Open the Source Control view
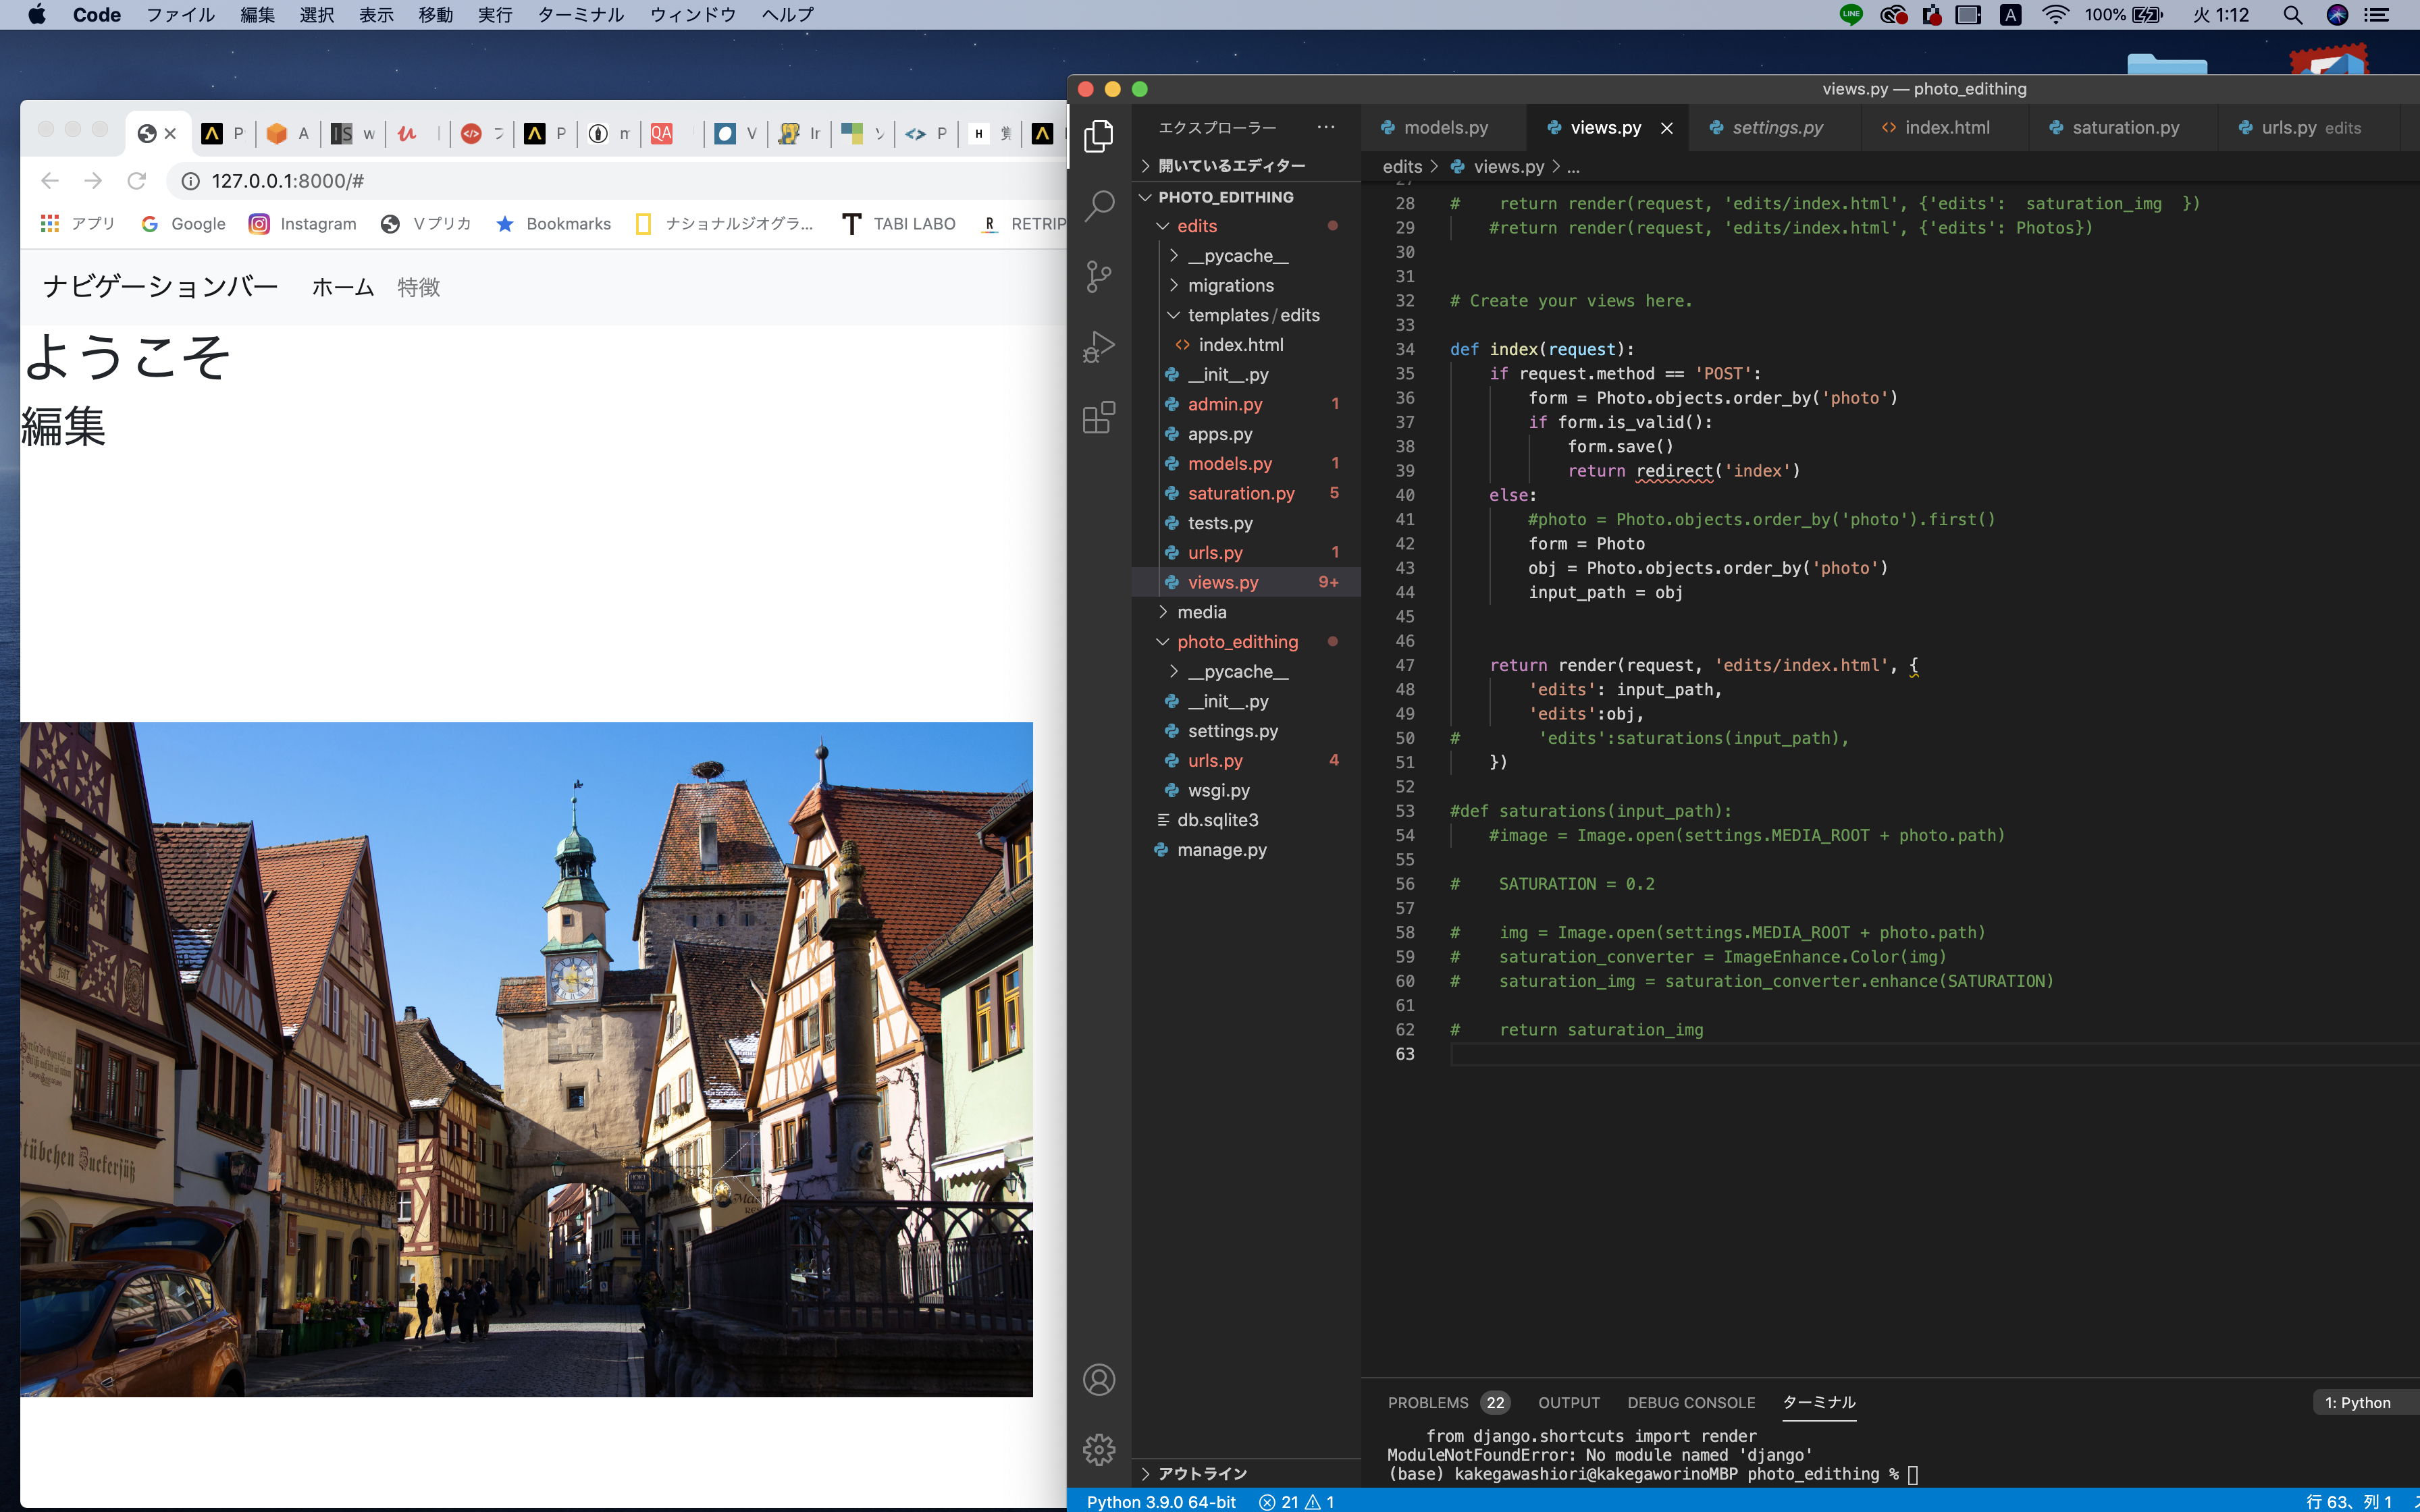The width and height of the screenshot is (2420, 1512). pyautogui.click(x=1098, y=276)
